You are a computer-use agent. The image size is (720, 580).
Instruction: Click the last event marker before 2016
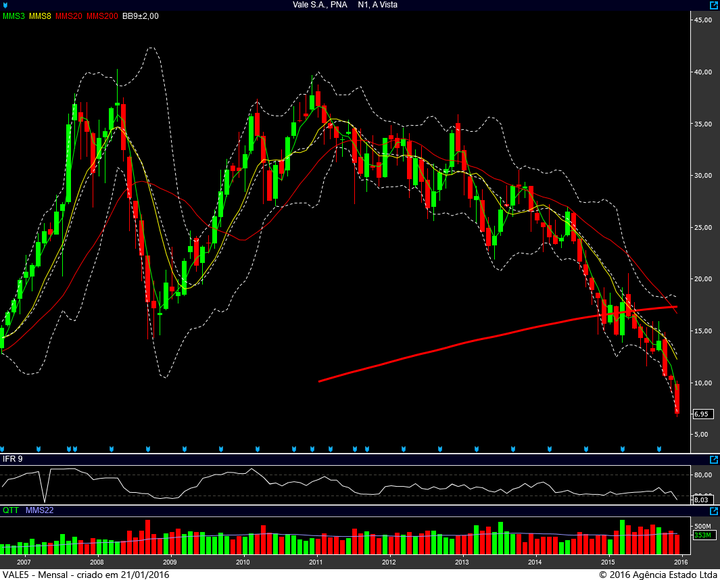658,447
